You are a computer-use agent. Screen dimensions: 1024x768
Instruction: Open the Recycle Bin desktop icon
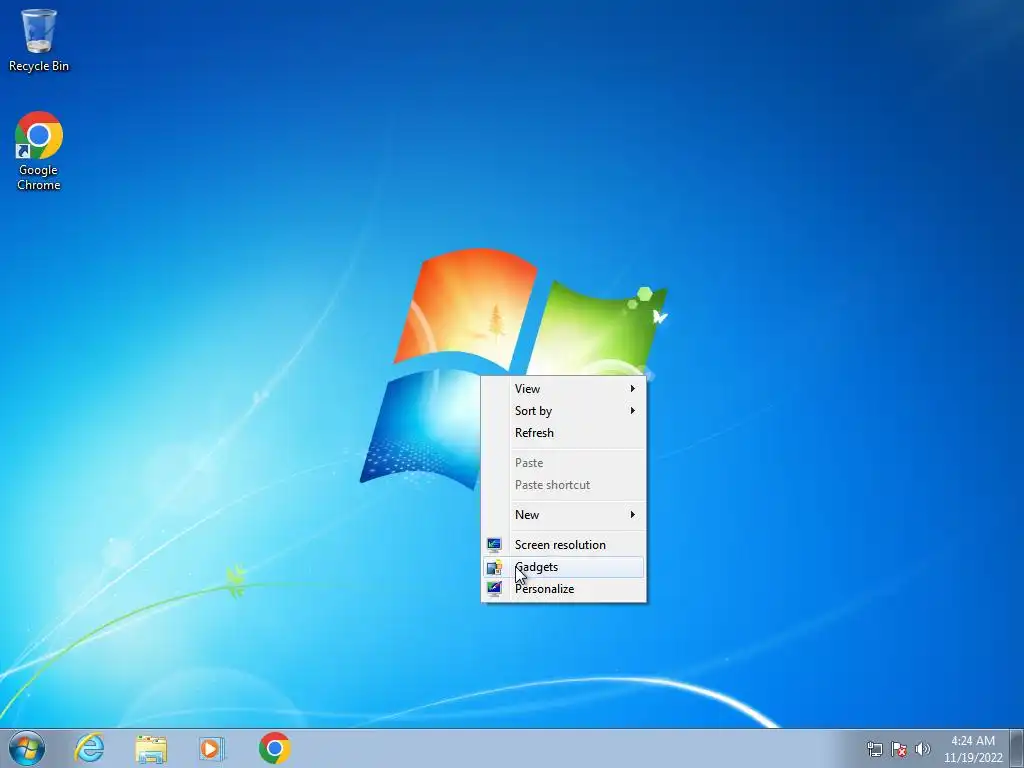pos(39,40)
